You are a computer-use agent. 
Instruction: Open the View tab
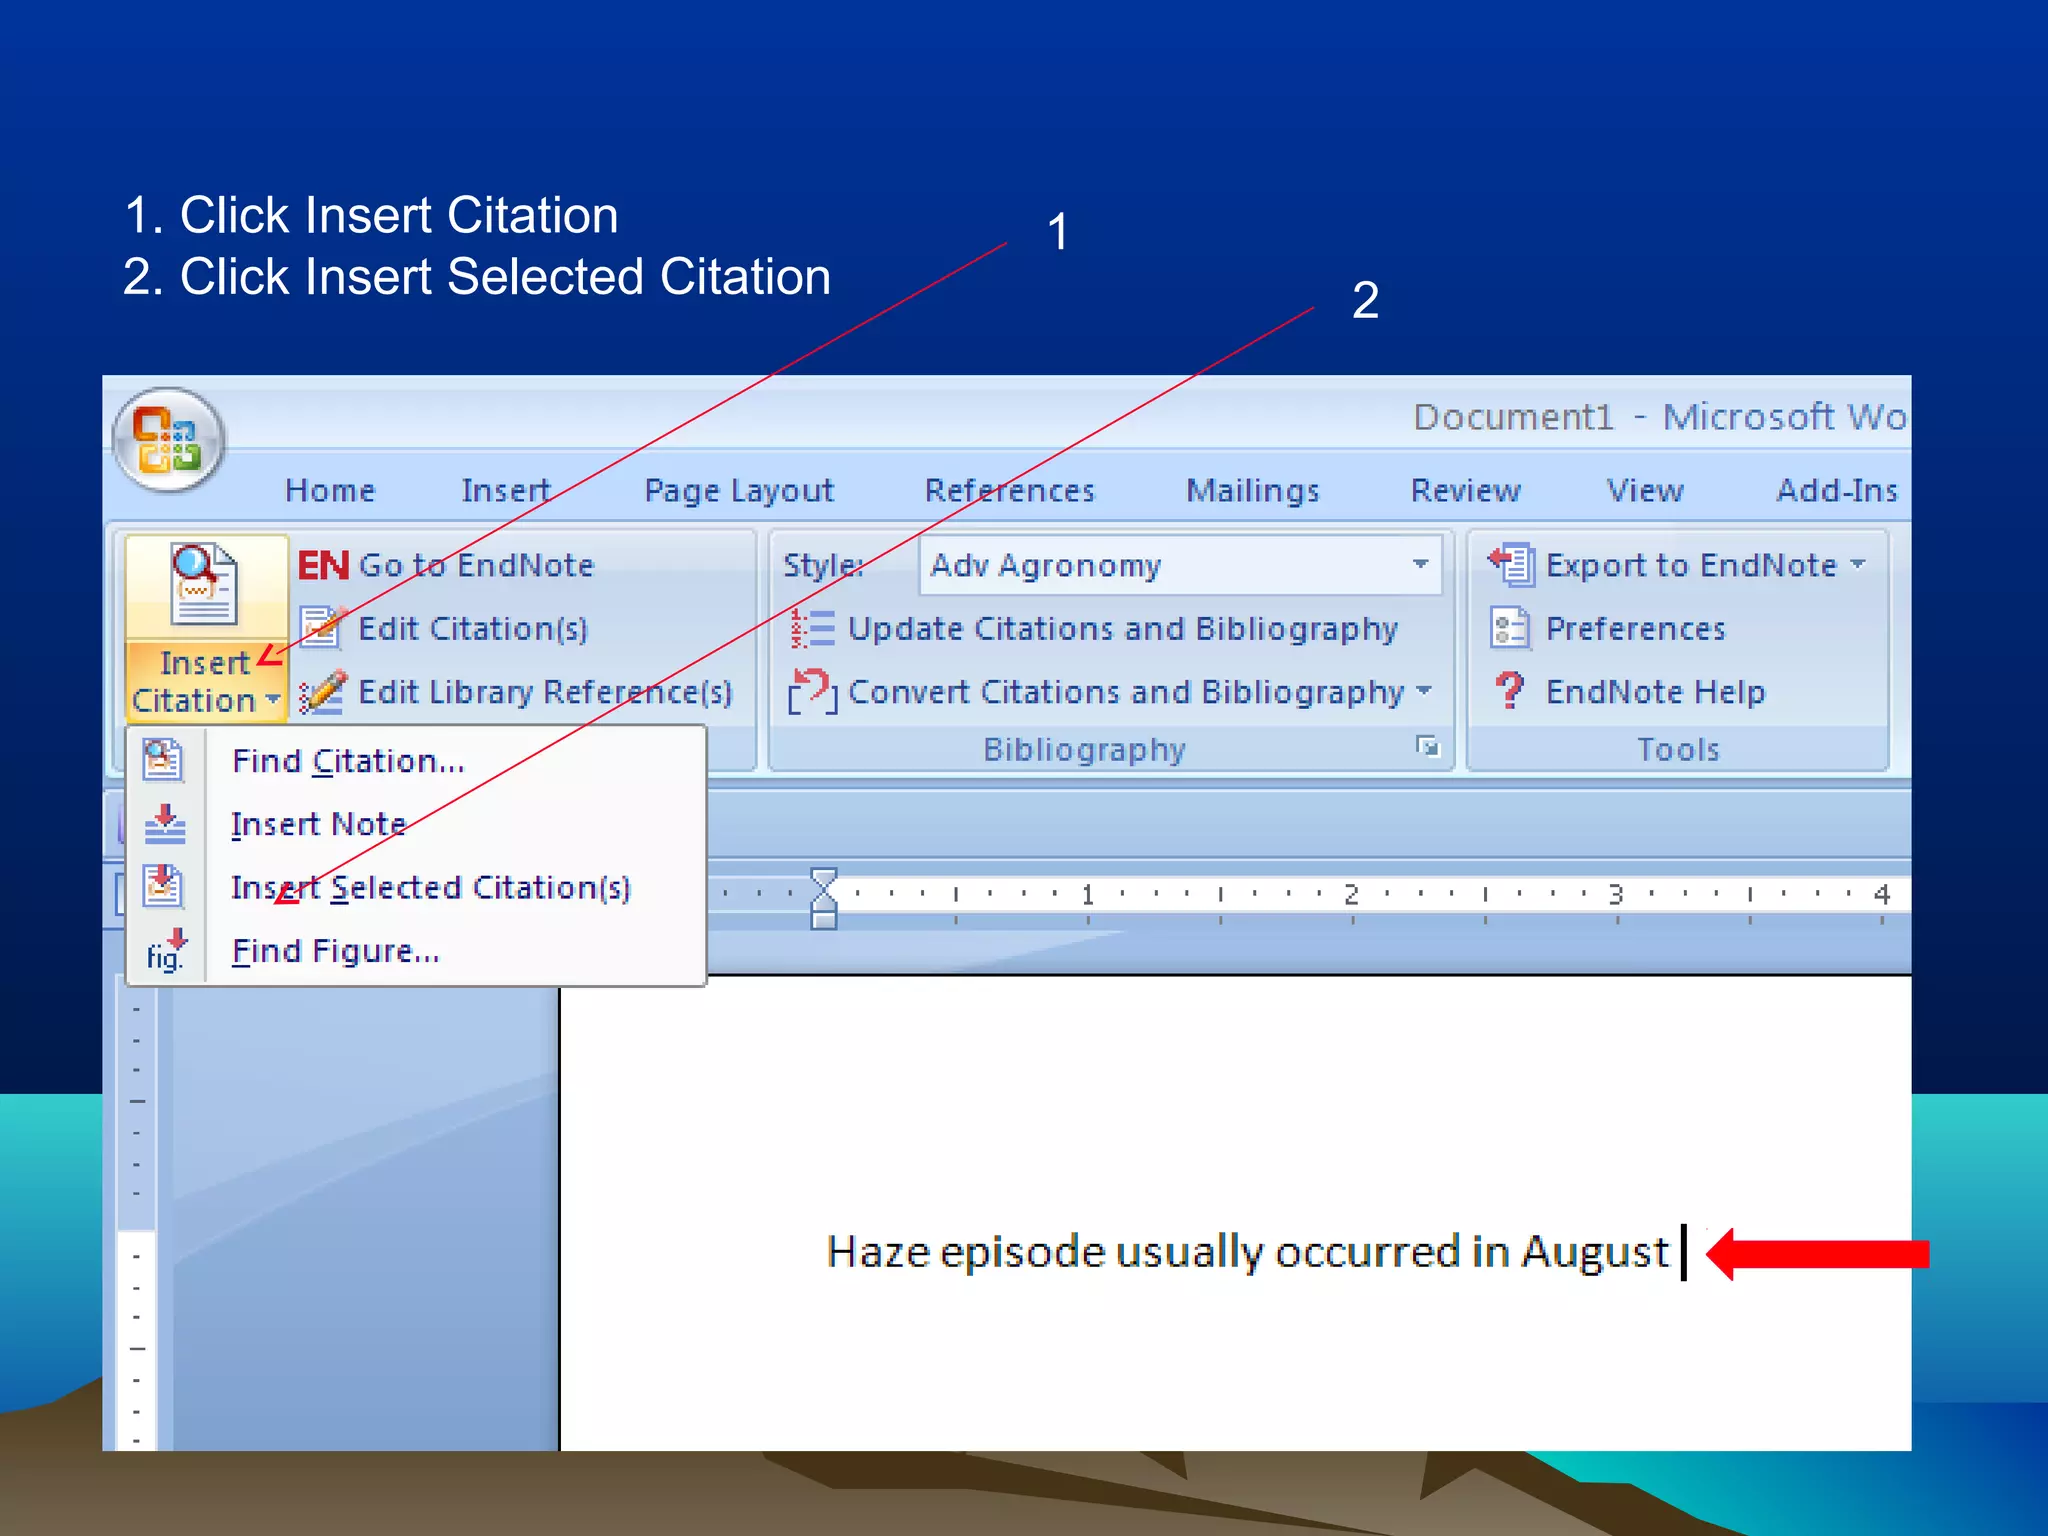[x=1645, y=490]
